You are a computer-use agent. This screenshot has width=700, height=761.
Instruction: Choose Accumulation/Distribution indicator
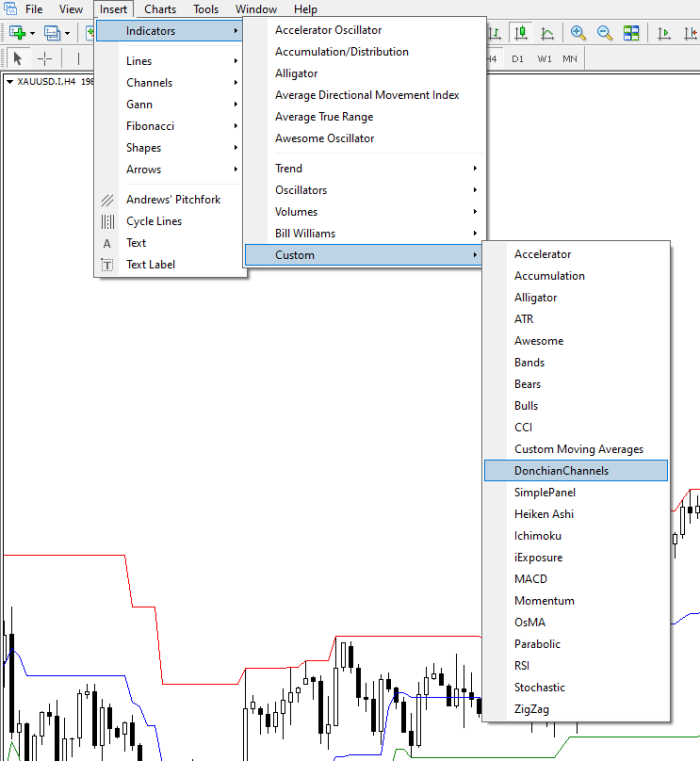pyautogui.click(x=342, y=52)
